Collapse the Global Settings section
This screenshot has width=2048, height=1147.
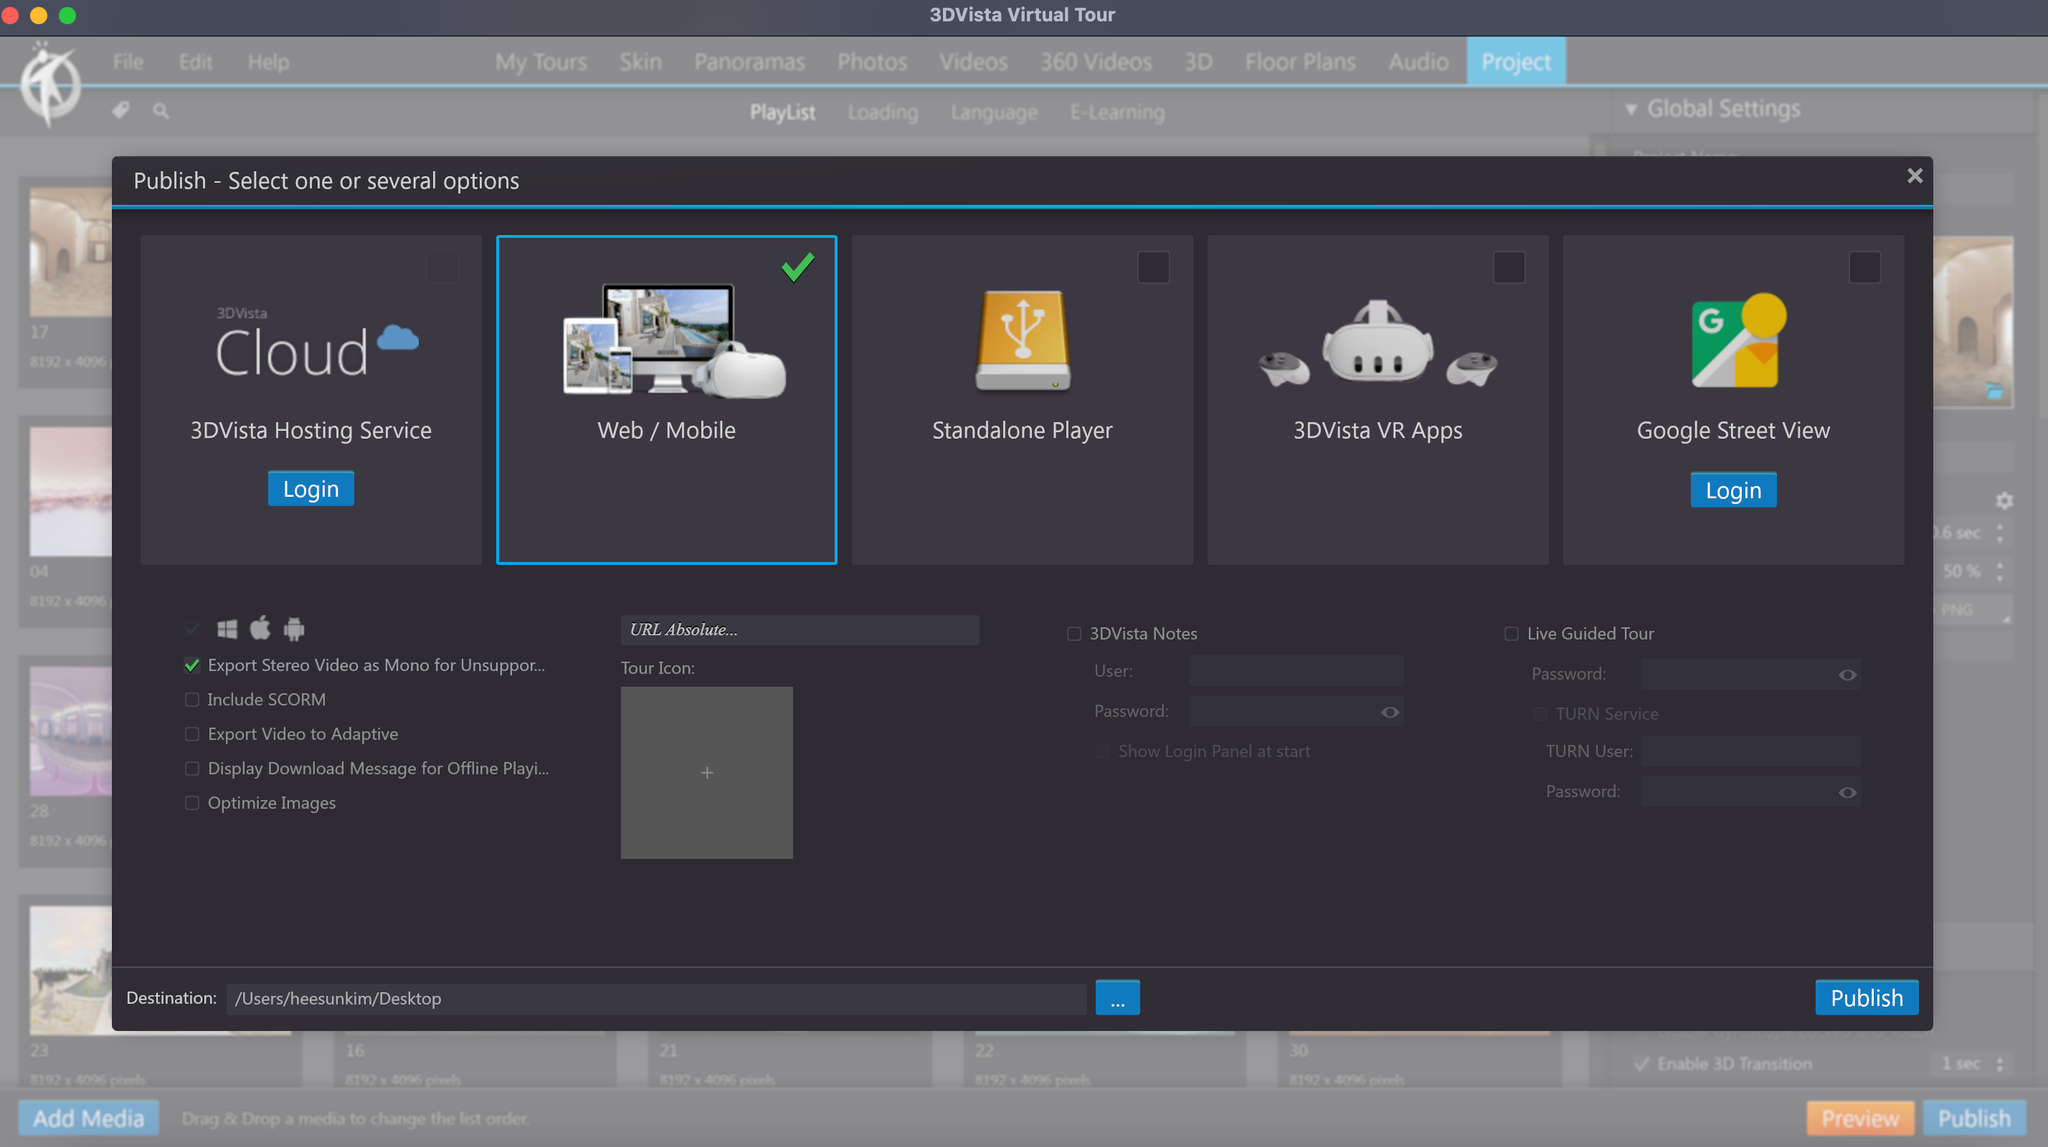[x=1631, y=109]
